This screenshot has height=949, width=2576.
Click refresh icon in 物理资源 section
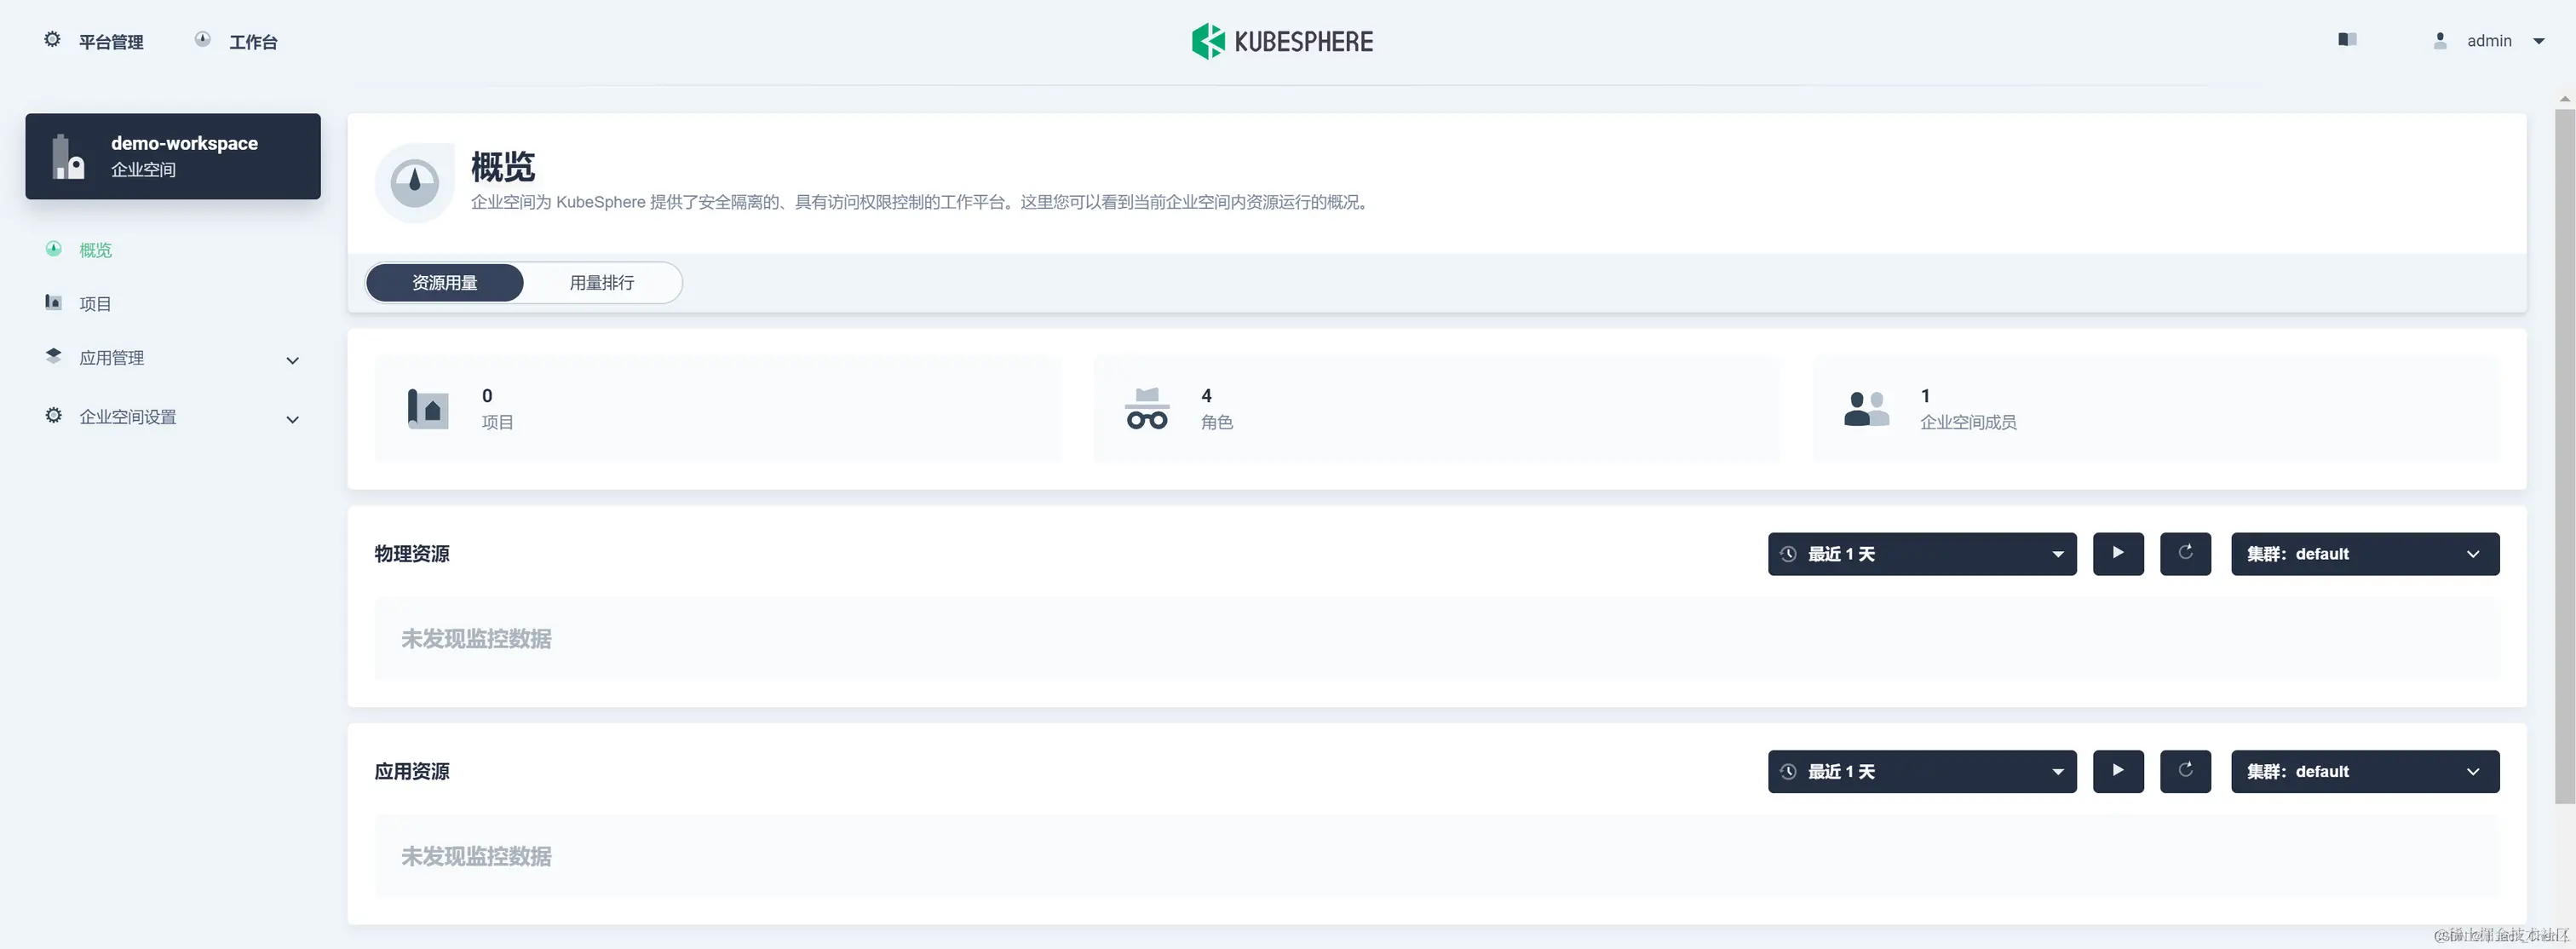pyautogui.click(x=2185, y=553)
